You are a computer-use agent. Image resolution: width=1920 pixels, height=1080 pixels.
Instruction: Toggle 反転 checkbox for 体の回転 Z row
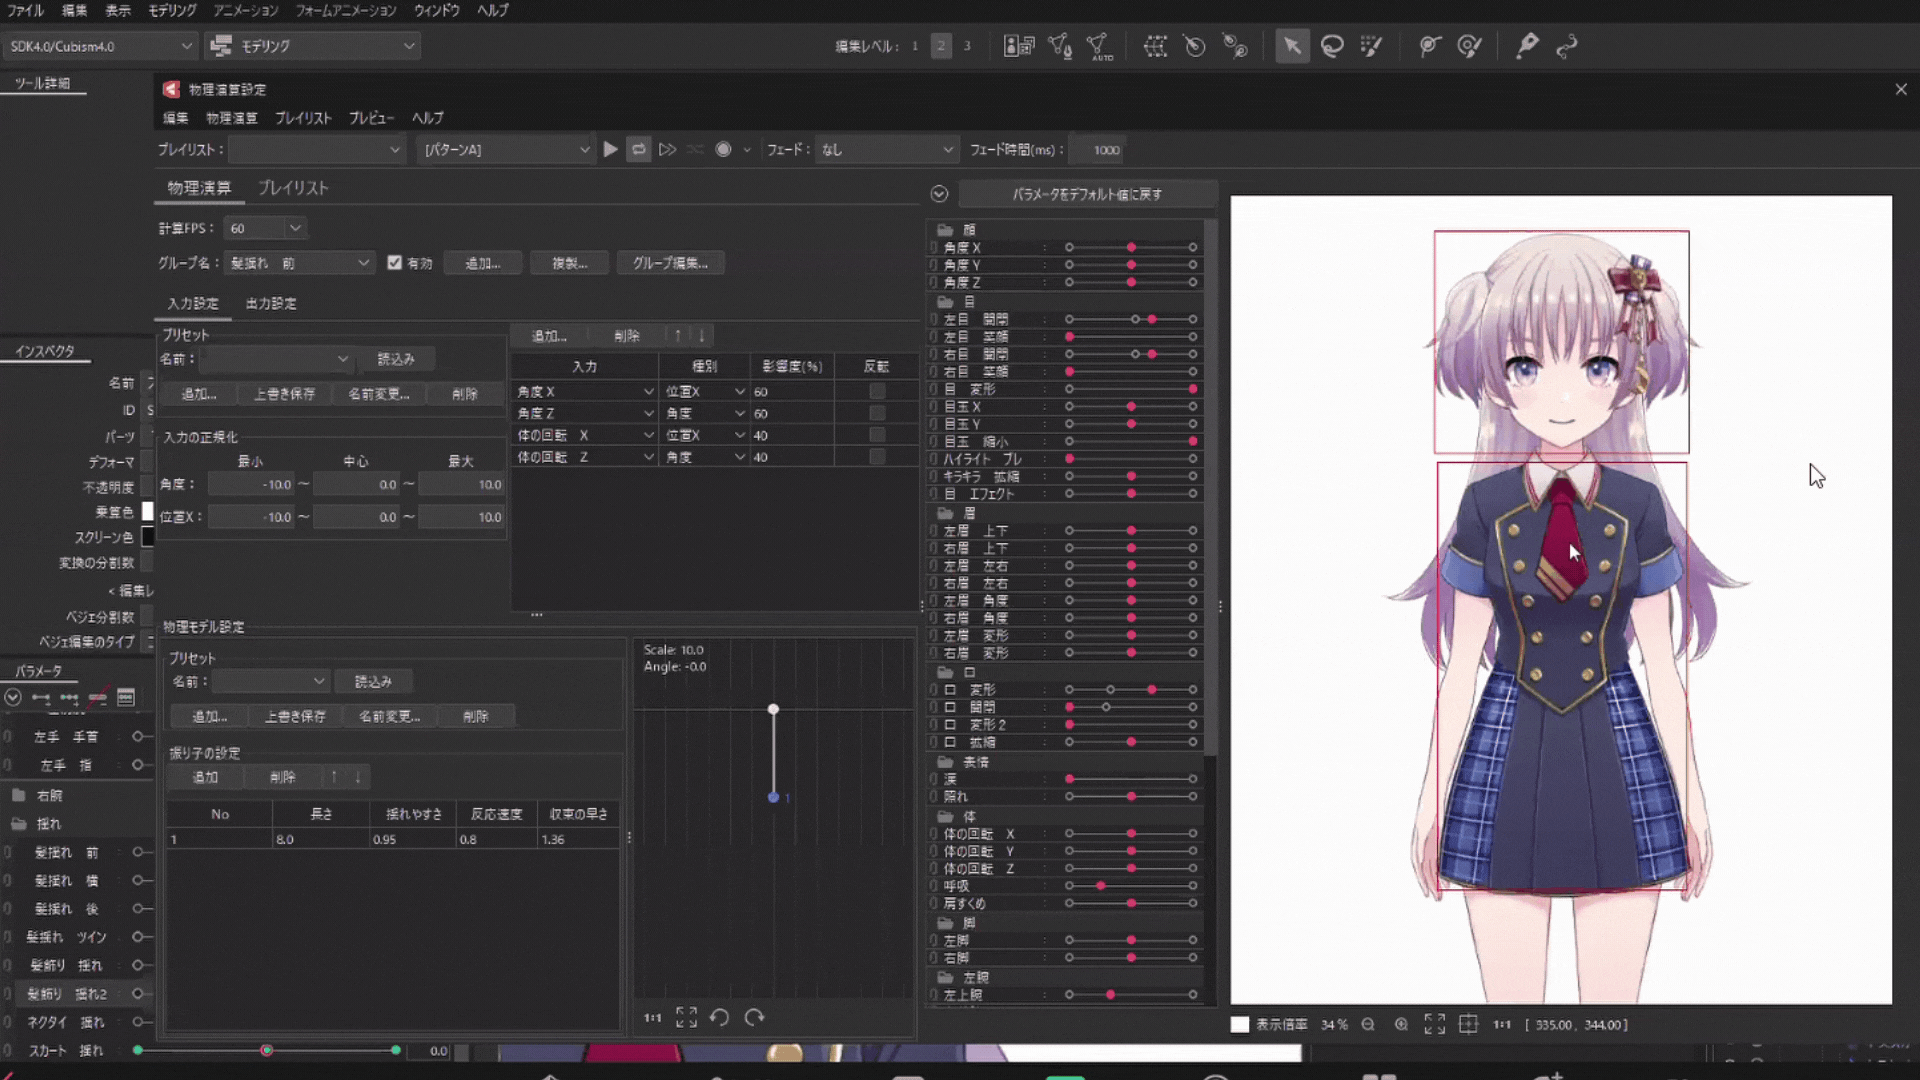[877, 457]
